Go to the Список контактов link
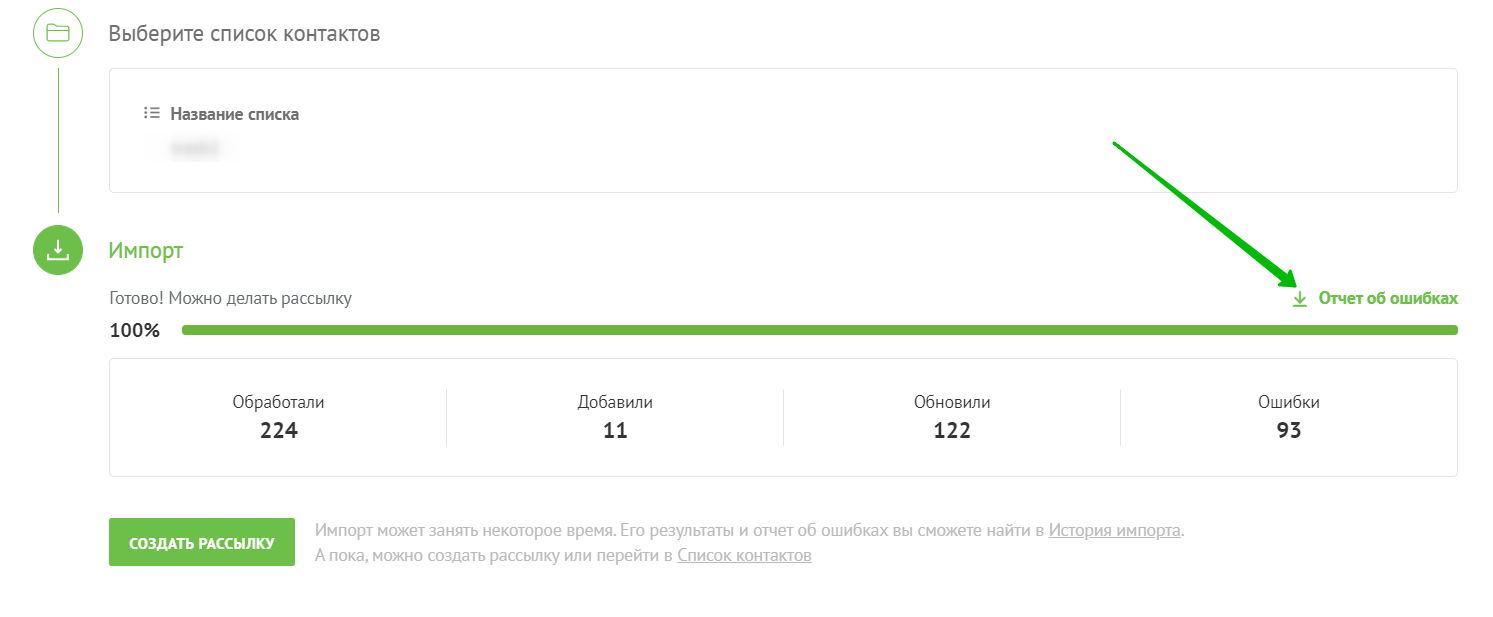 [744, 555]
